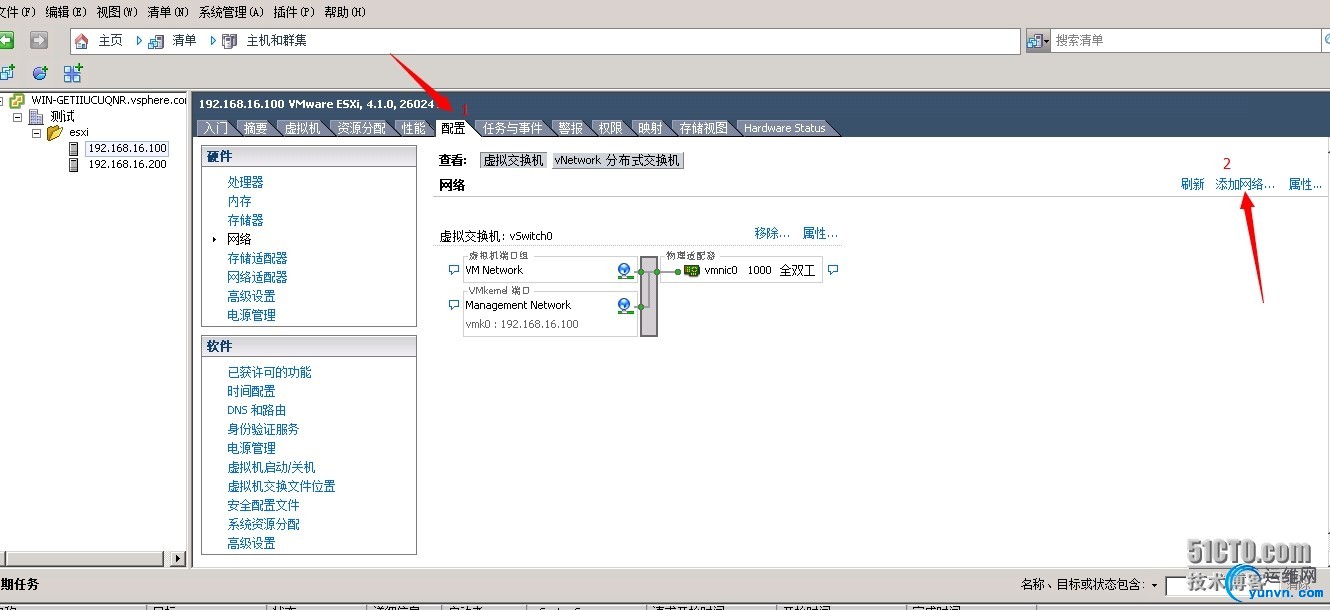The height and width of the screenshot is (610, 1330).
Task: Click the add cluster grid toolbar icon
Action: pyautogui.click(x=72, y=73)
